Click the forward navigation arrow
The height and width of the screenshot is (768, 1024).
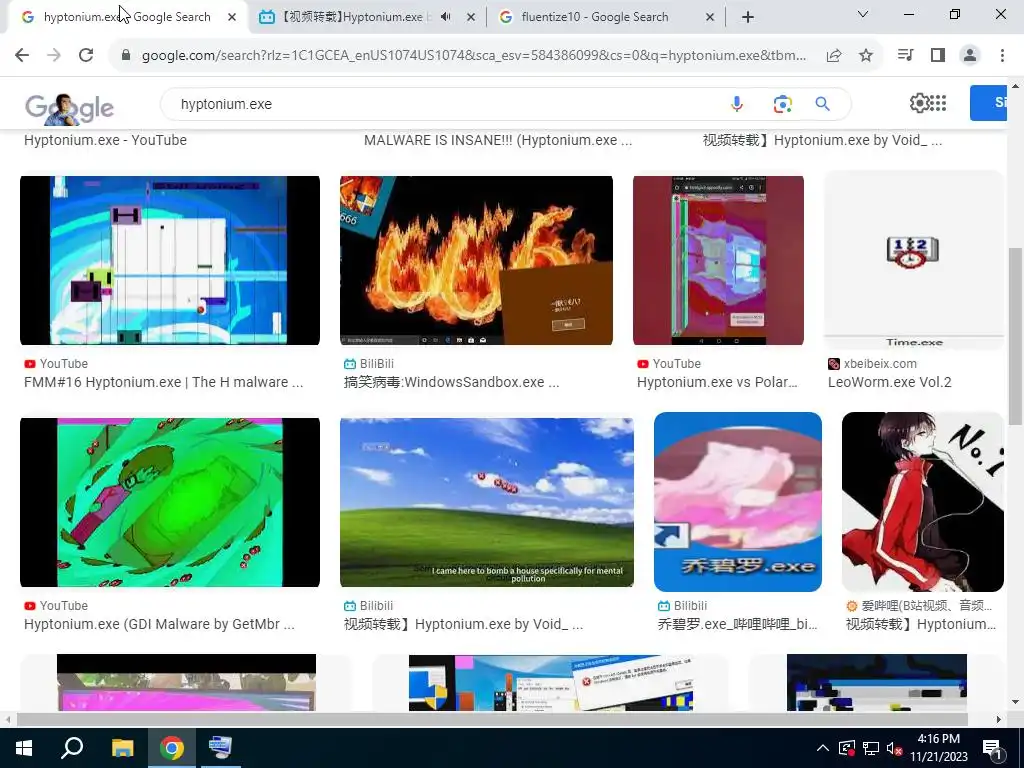(x=54, y=56)
